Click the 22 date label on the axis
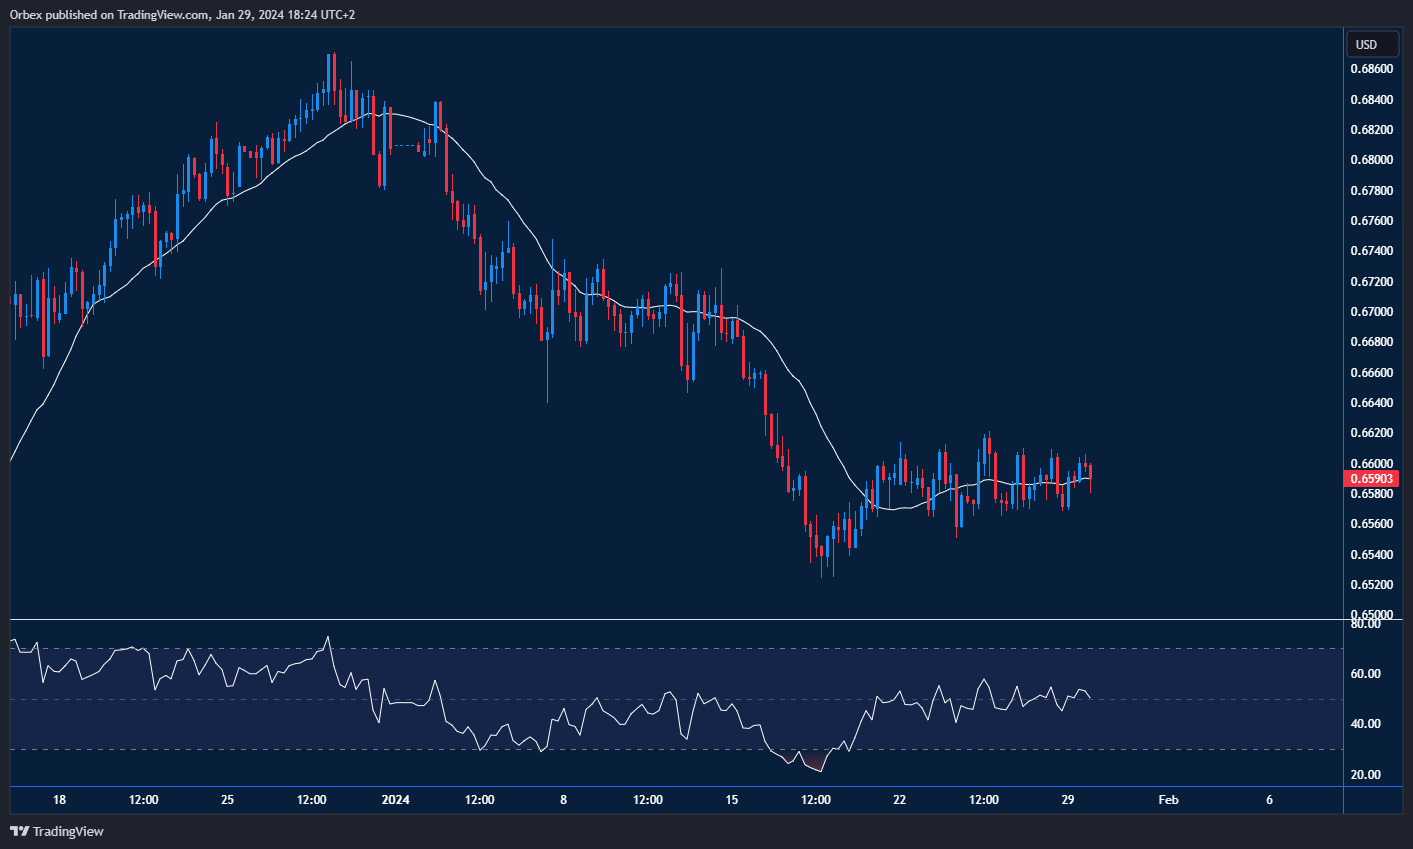Screen dimensions: 1413x849 click(898, 800)
